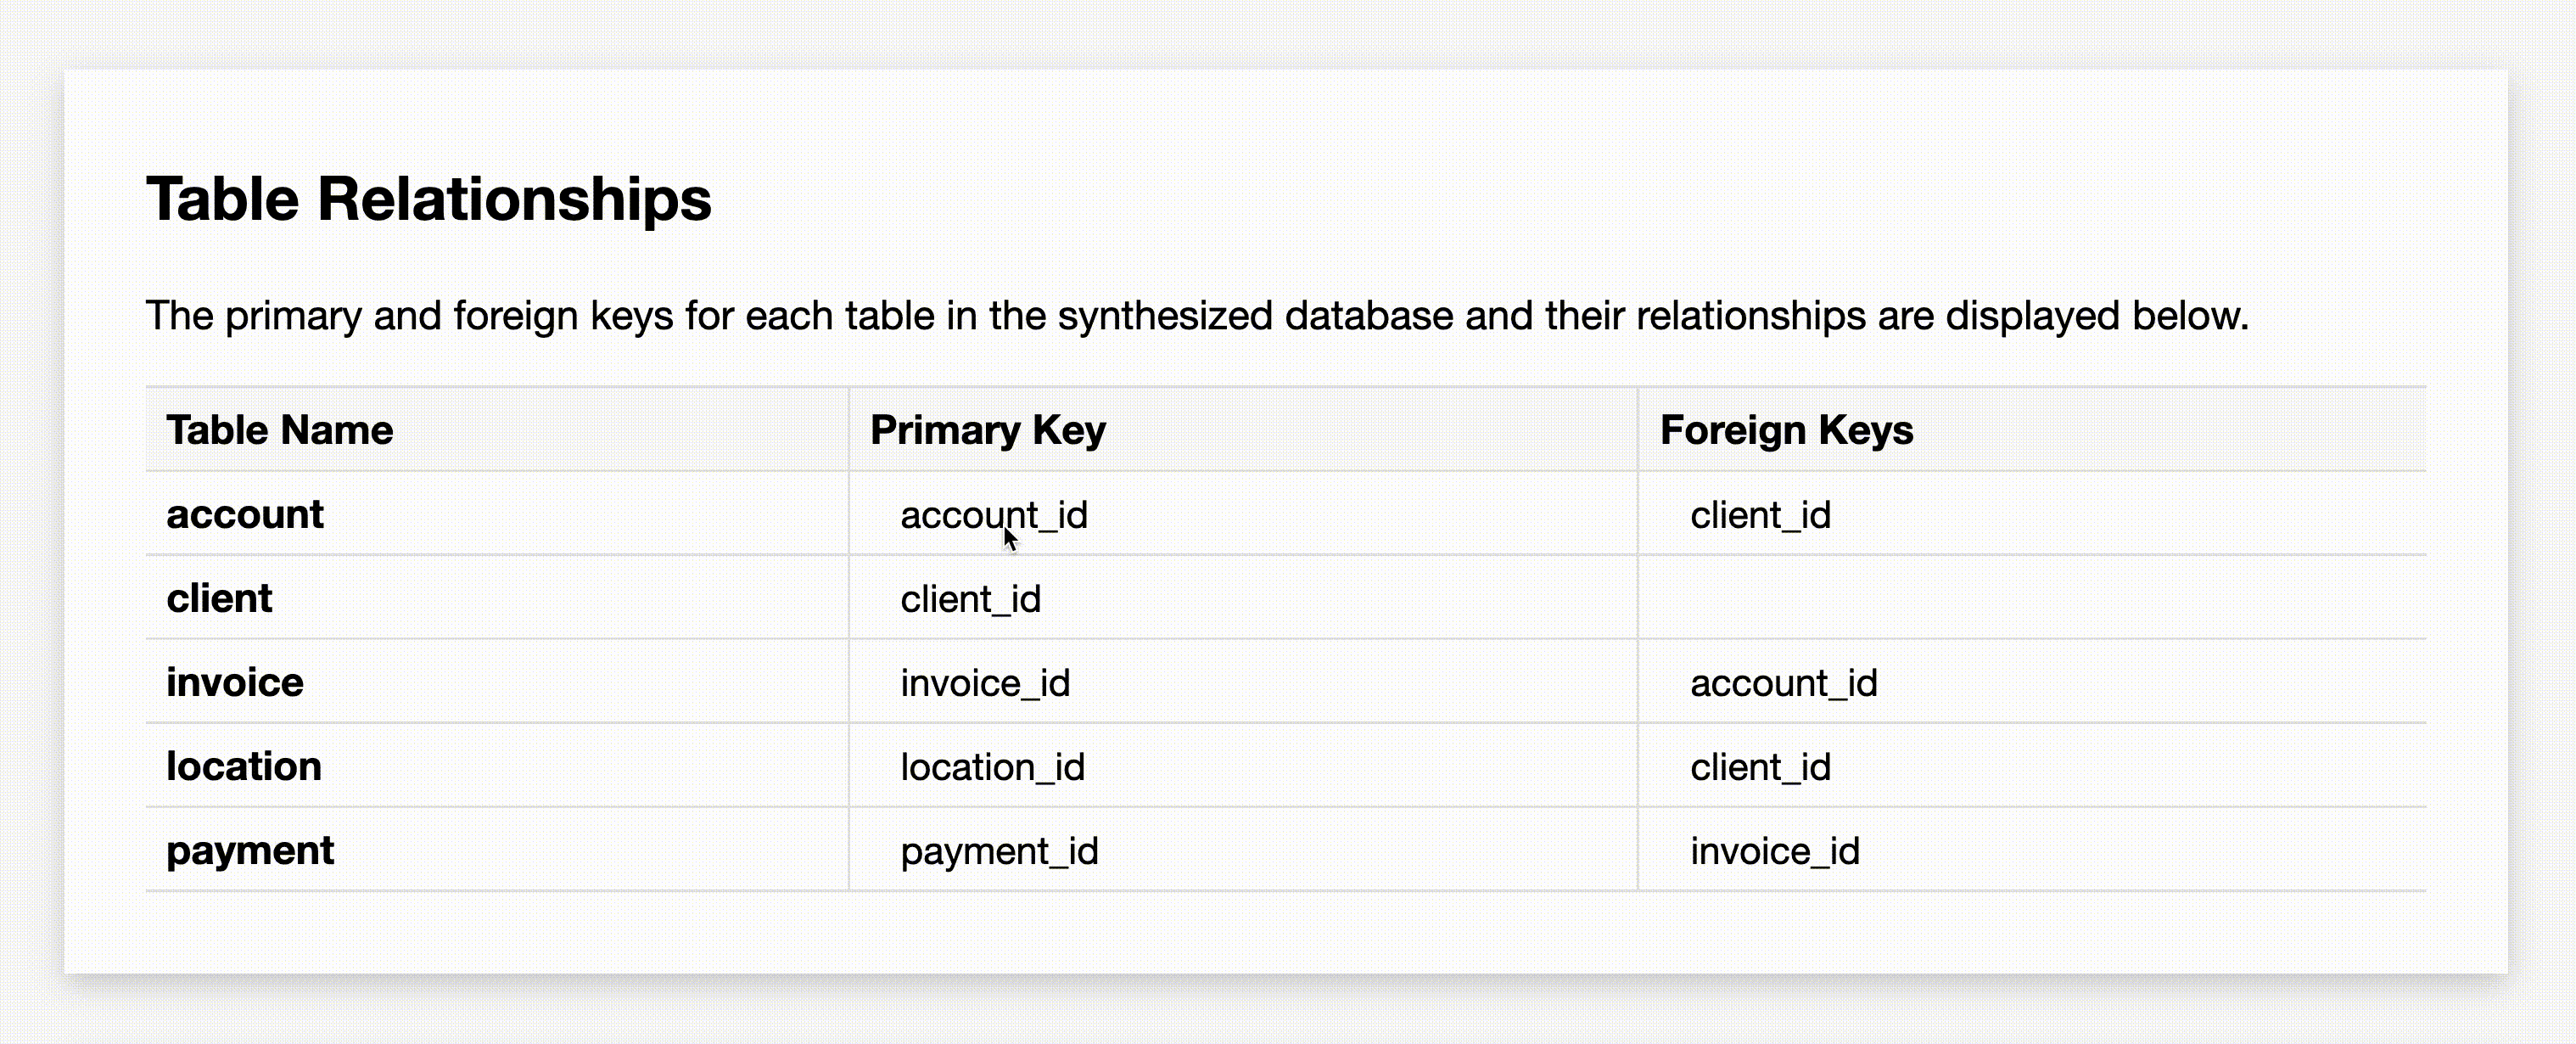
Task: Select the invoice table name
Action: coord(235,682)
